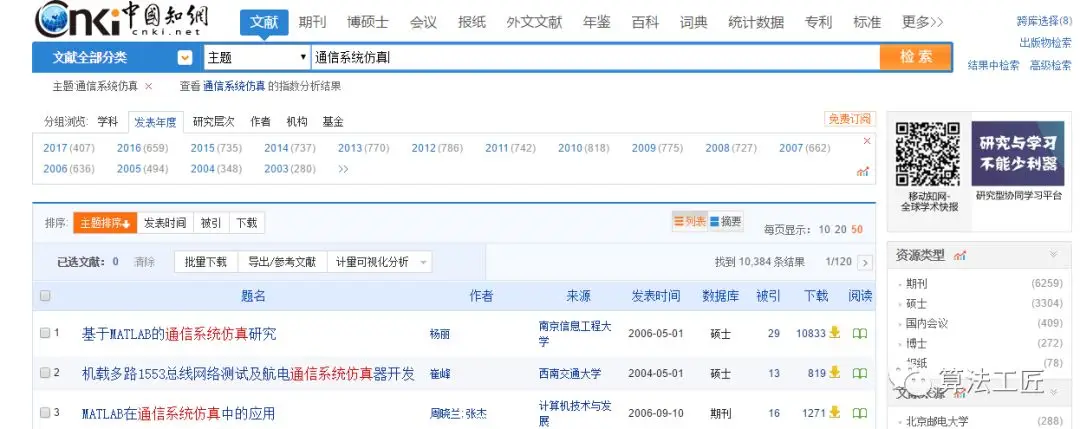Sort by 被引
The image size is (1080, 429).
click(x=211, y=223)
